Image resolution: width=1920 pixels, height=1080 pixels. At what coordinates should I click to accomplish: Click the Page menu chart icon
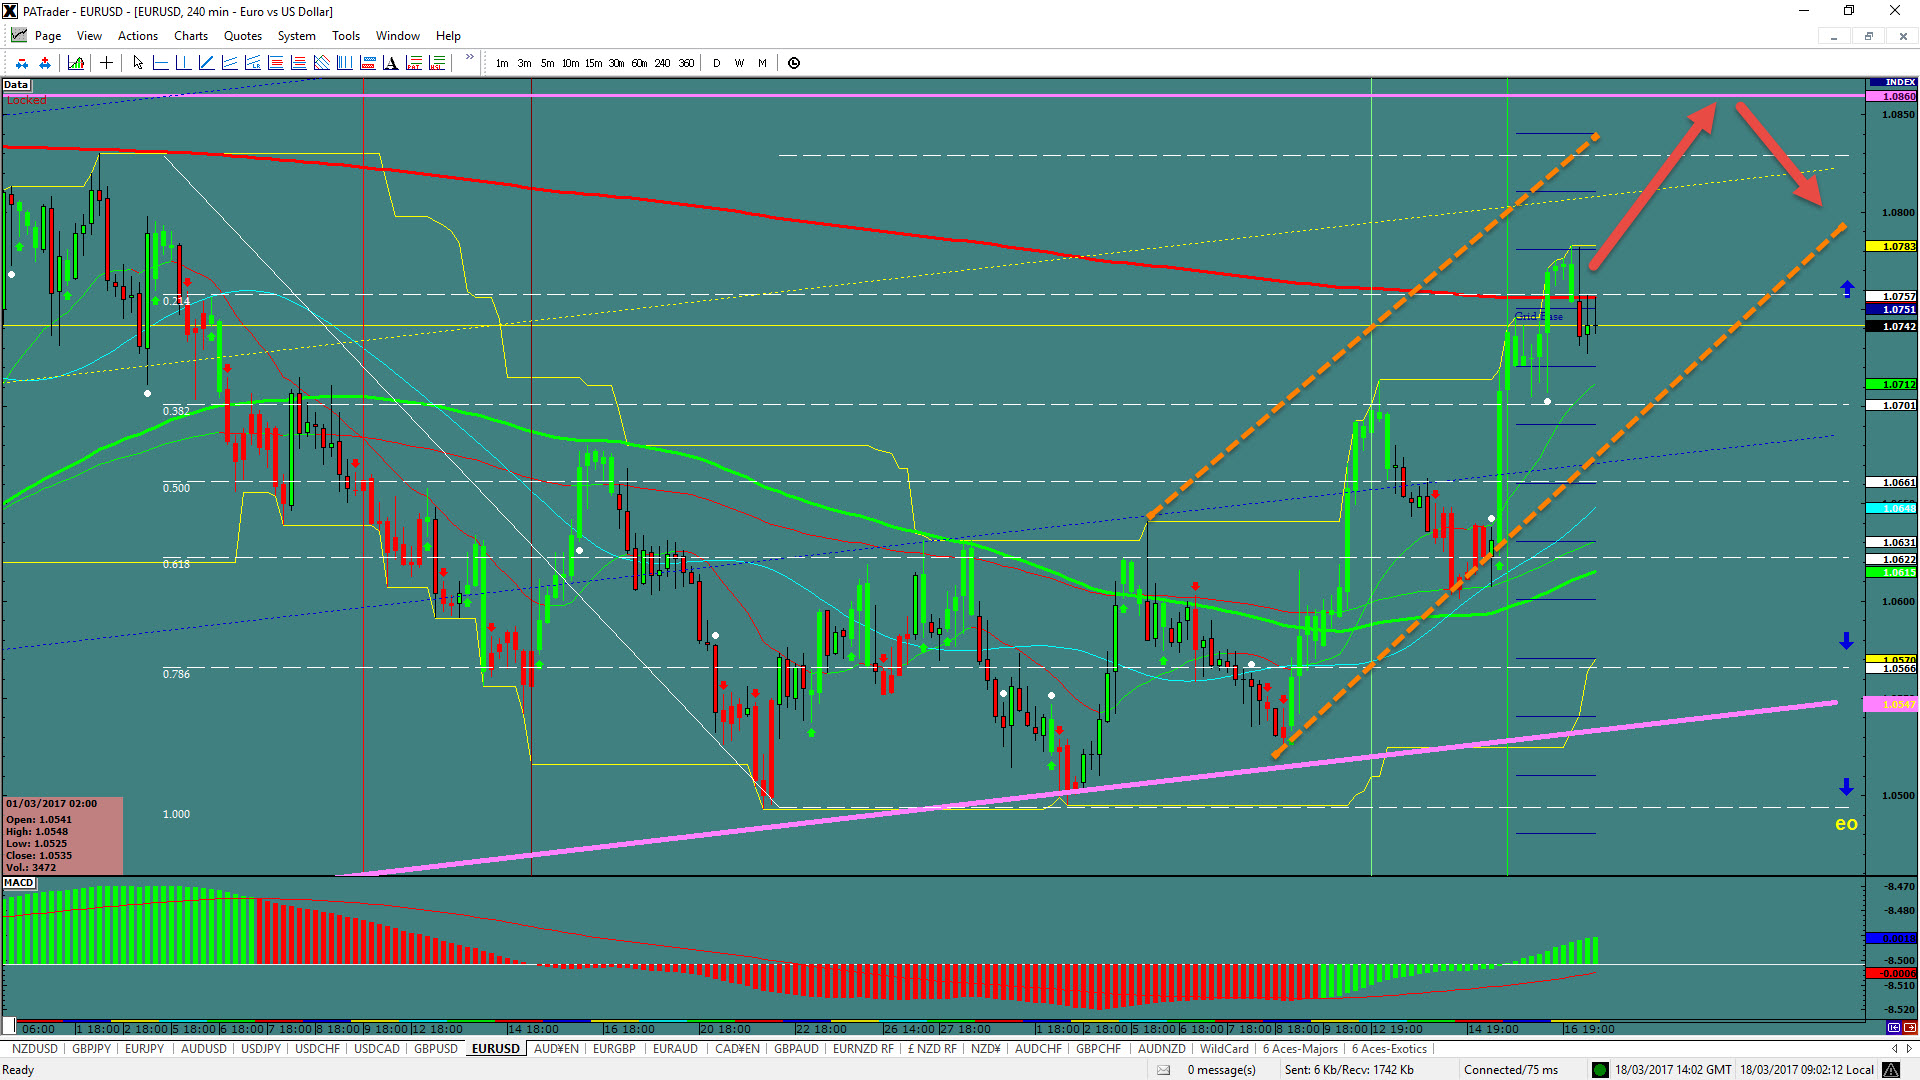tap(19, 35)
